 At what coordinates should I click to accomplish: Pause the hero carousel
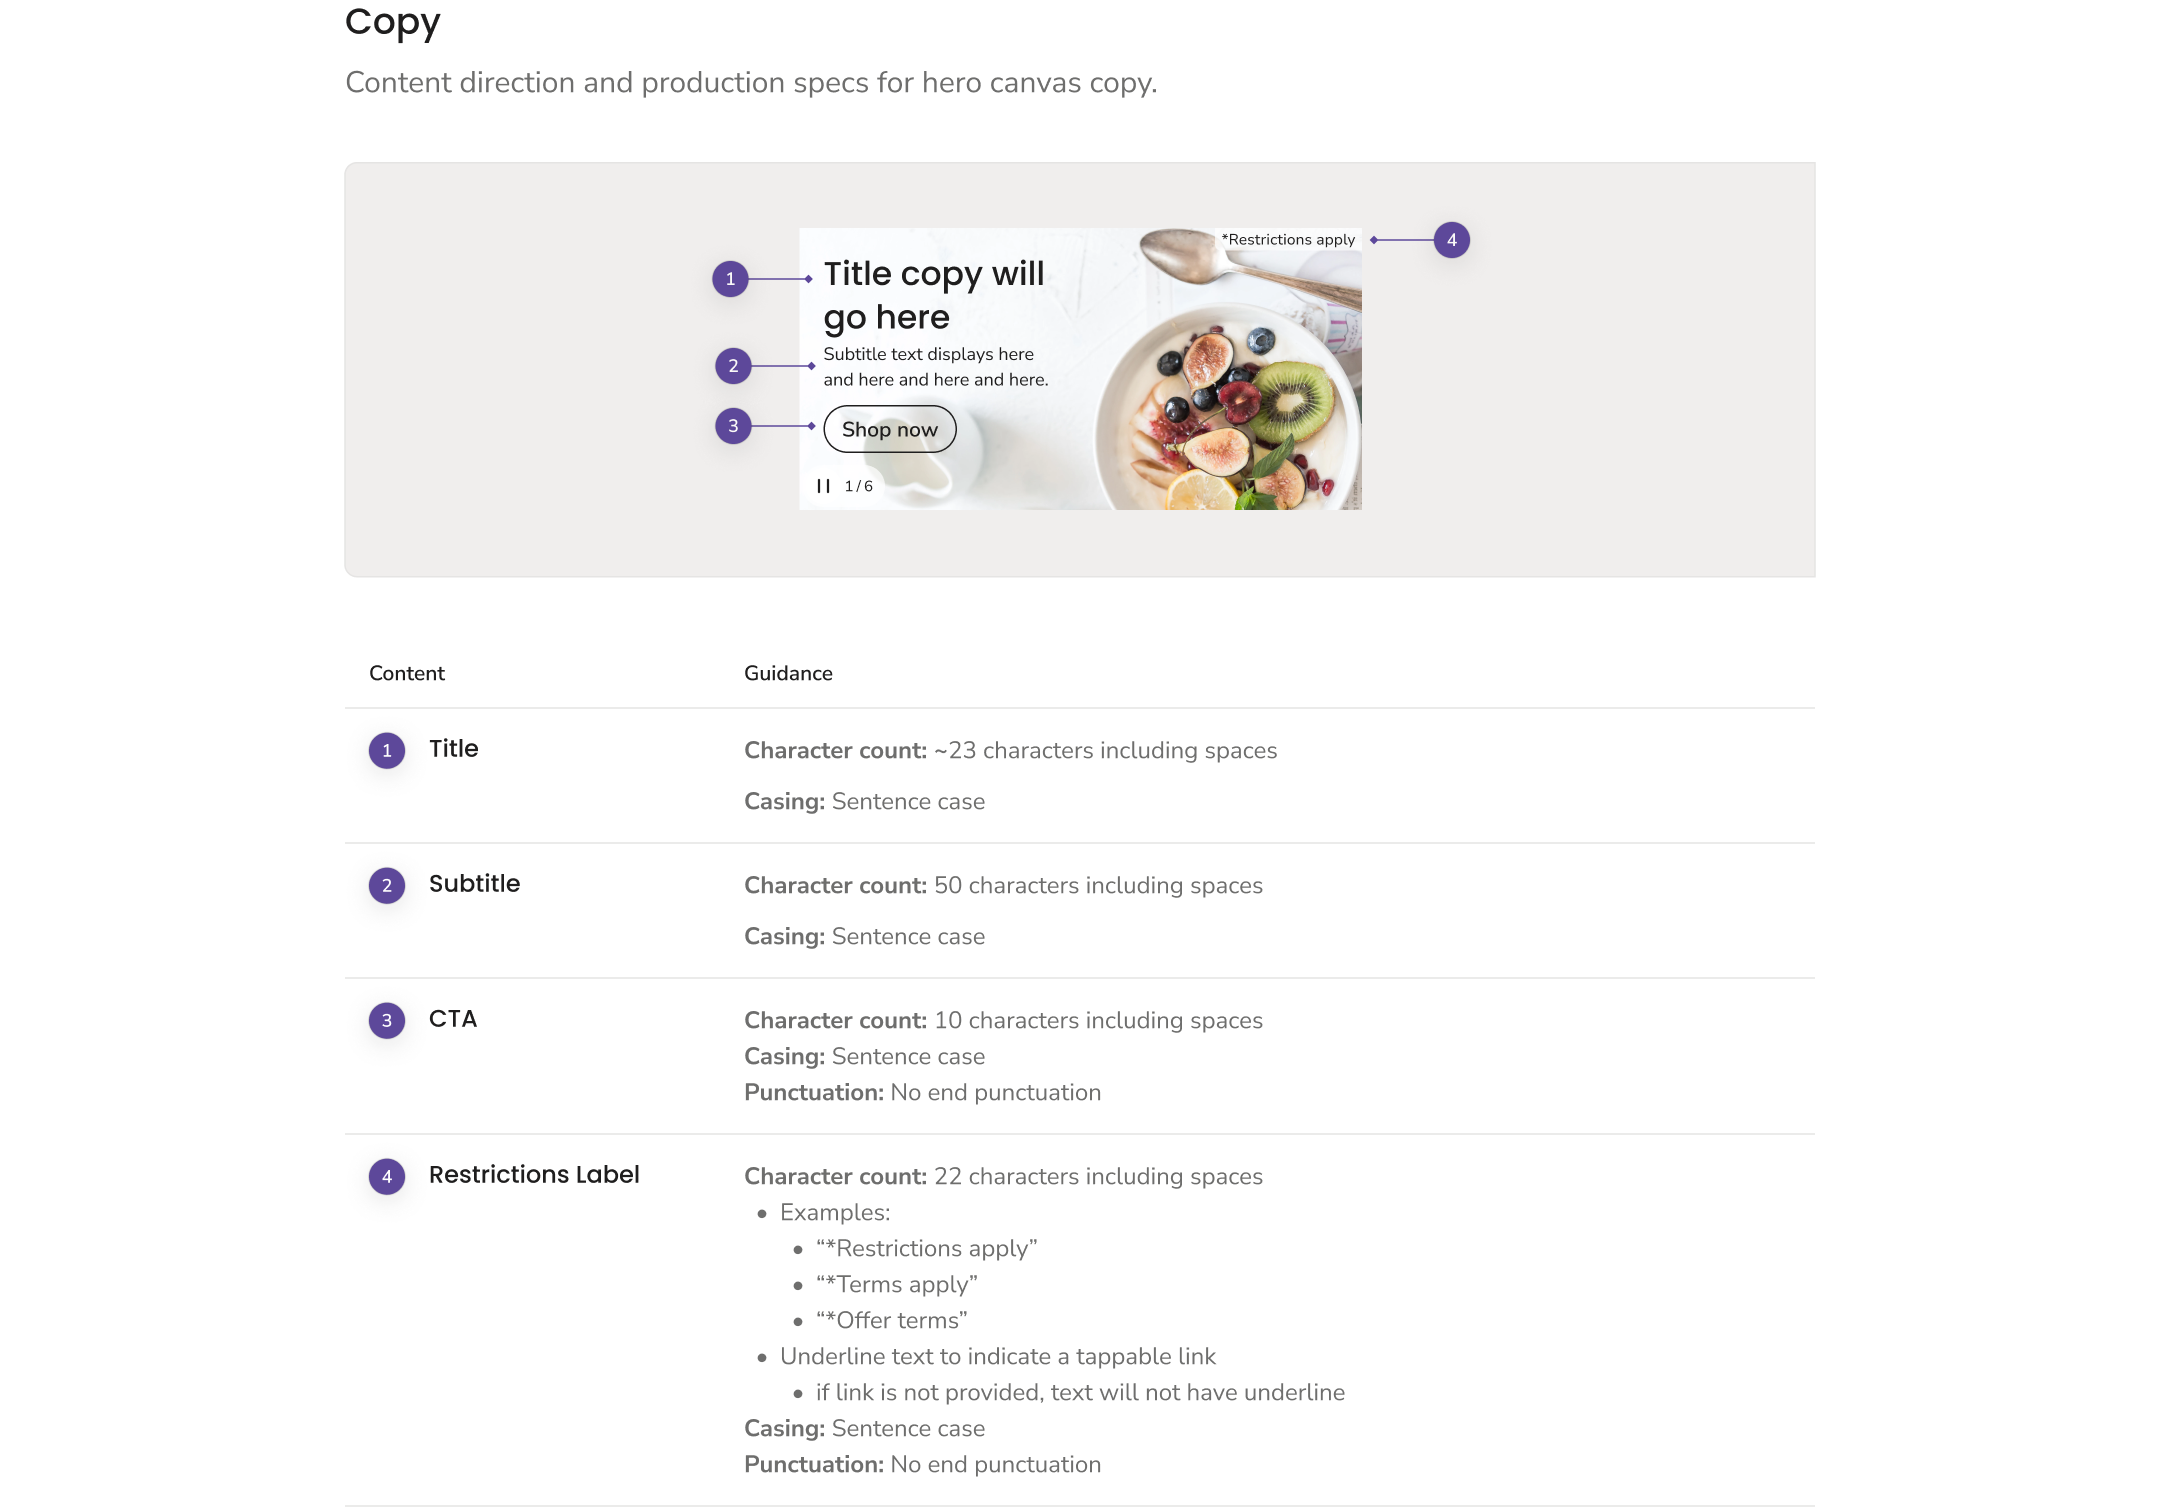[823, 486]
